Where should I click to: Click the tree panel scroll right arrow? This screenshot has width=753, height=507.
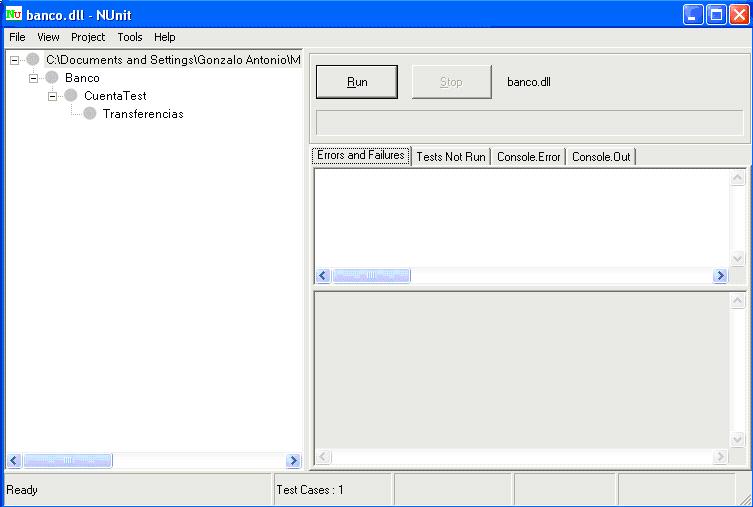coord(293,461)
